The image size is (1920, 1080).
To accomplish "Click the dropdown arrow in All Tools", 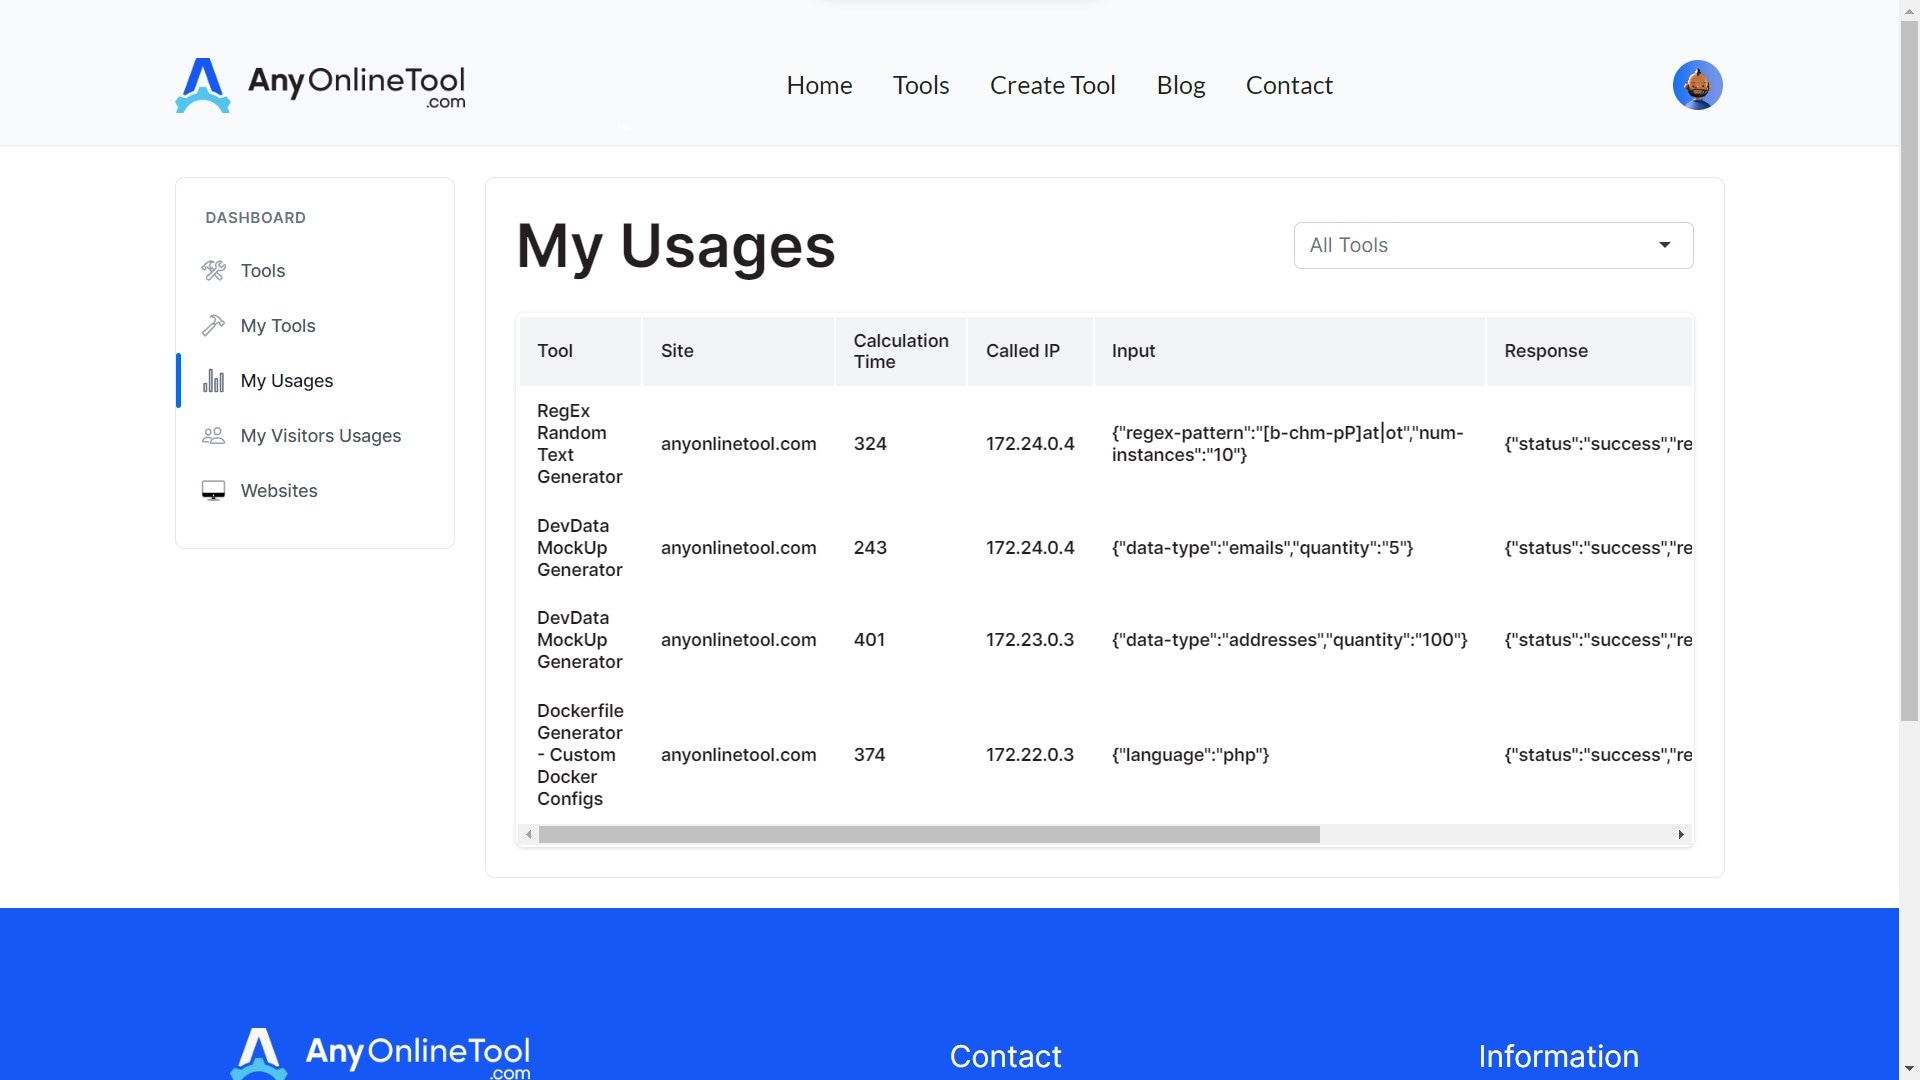I will click(x=1664, y=245).
